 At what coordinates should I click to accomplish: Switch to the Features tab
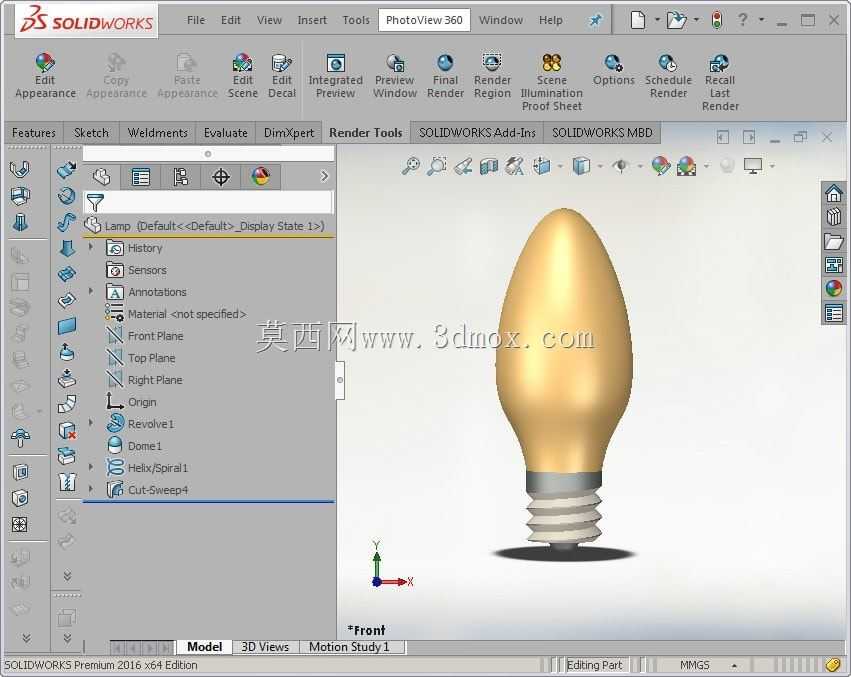click(x=34, y=132)
